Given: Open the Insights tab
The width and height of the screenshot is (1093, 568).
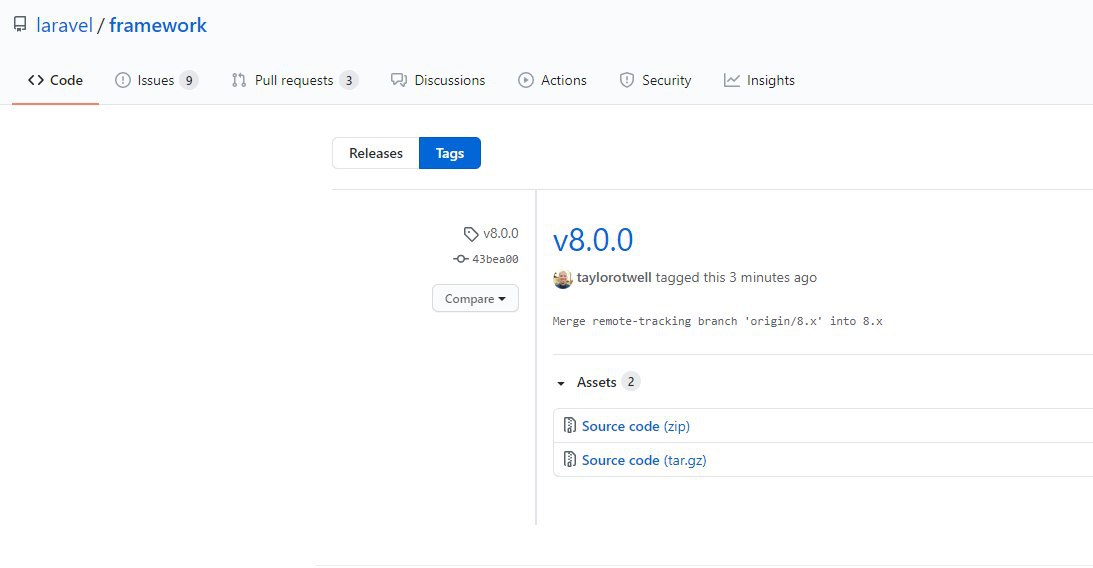Looking at the screenshot, I should 759,80.
